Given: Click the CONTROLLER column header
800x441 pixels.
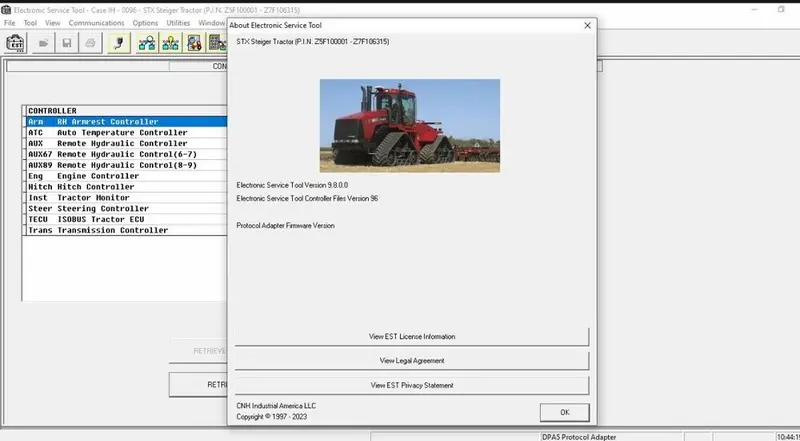Looking at the screenshot, I should (126, 111).
